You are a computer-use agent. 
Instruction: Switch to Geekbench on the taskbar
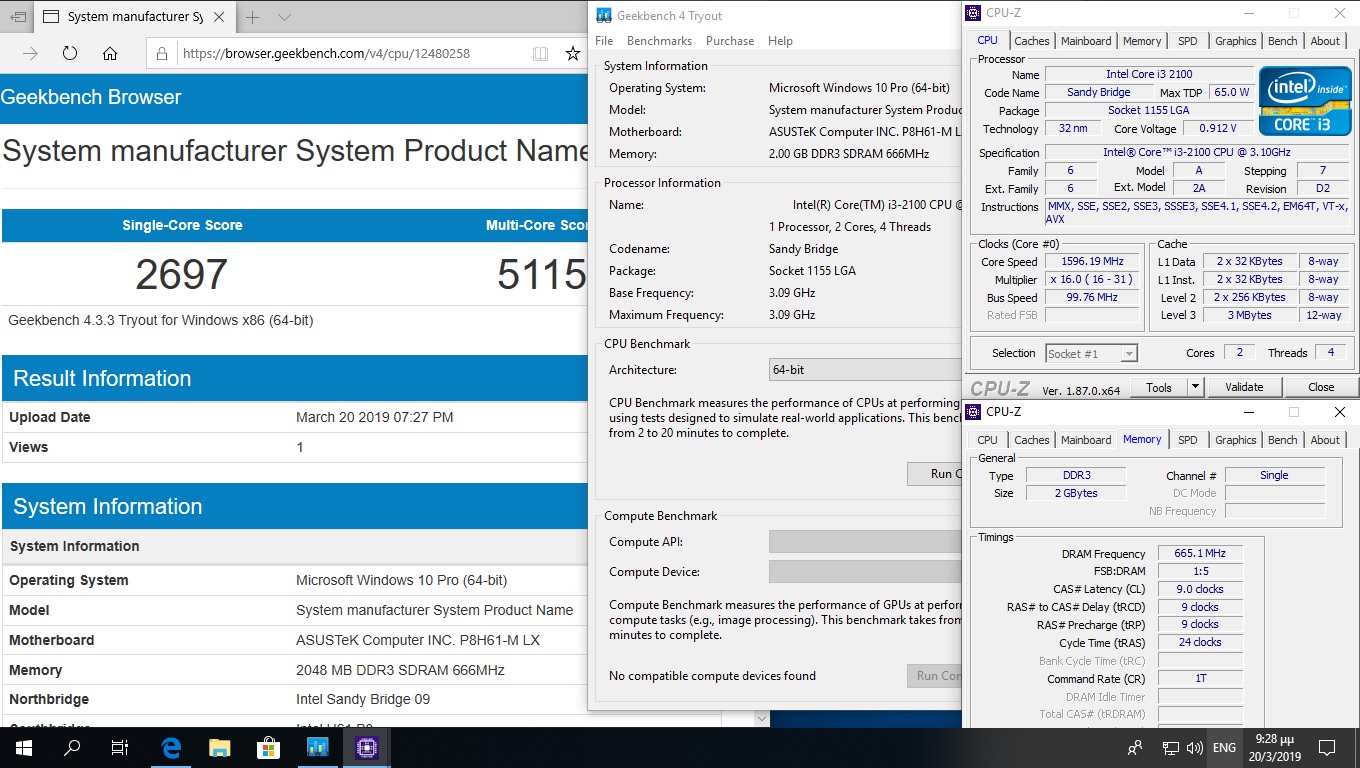(318, 747)
